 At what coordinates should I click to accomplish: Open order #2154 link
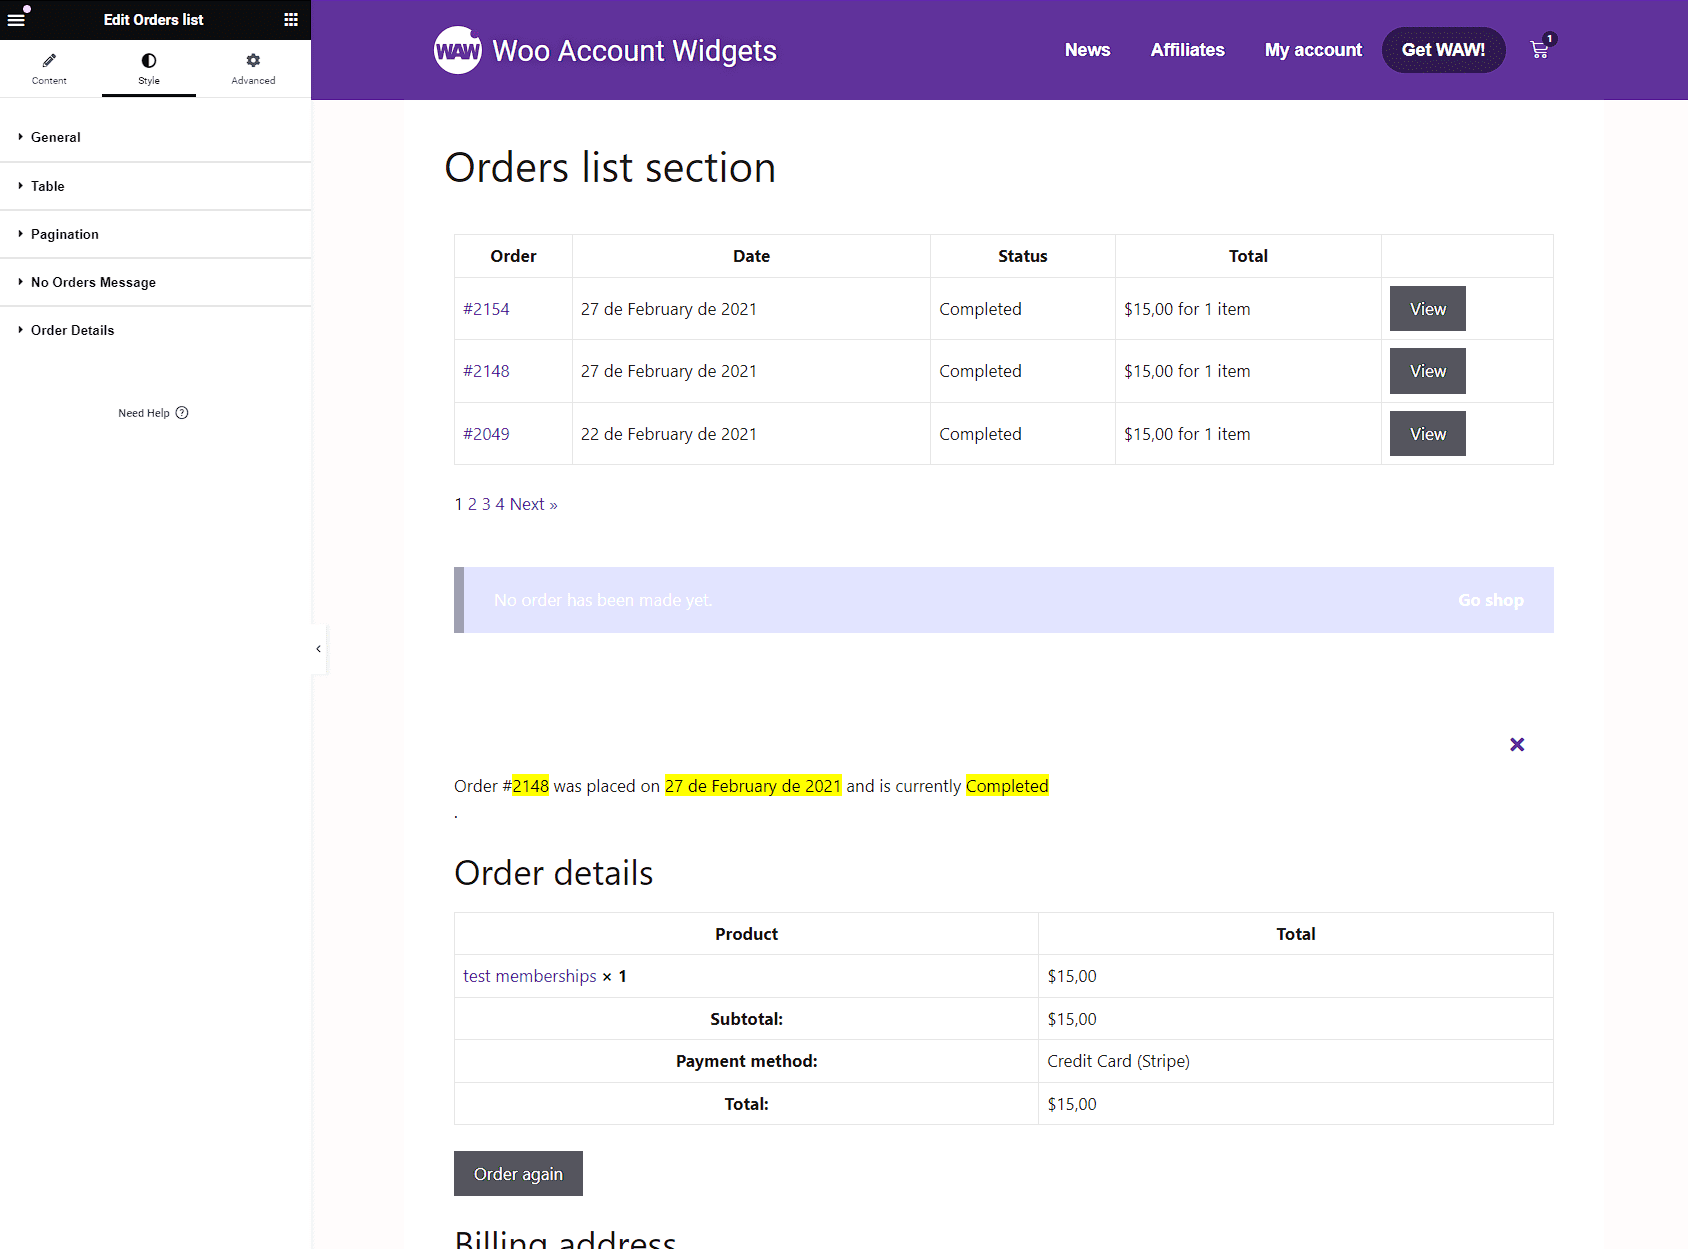pos(486,309)
